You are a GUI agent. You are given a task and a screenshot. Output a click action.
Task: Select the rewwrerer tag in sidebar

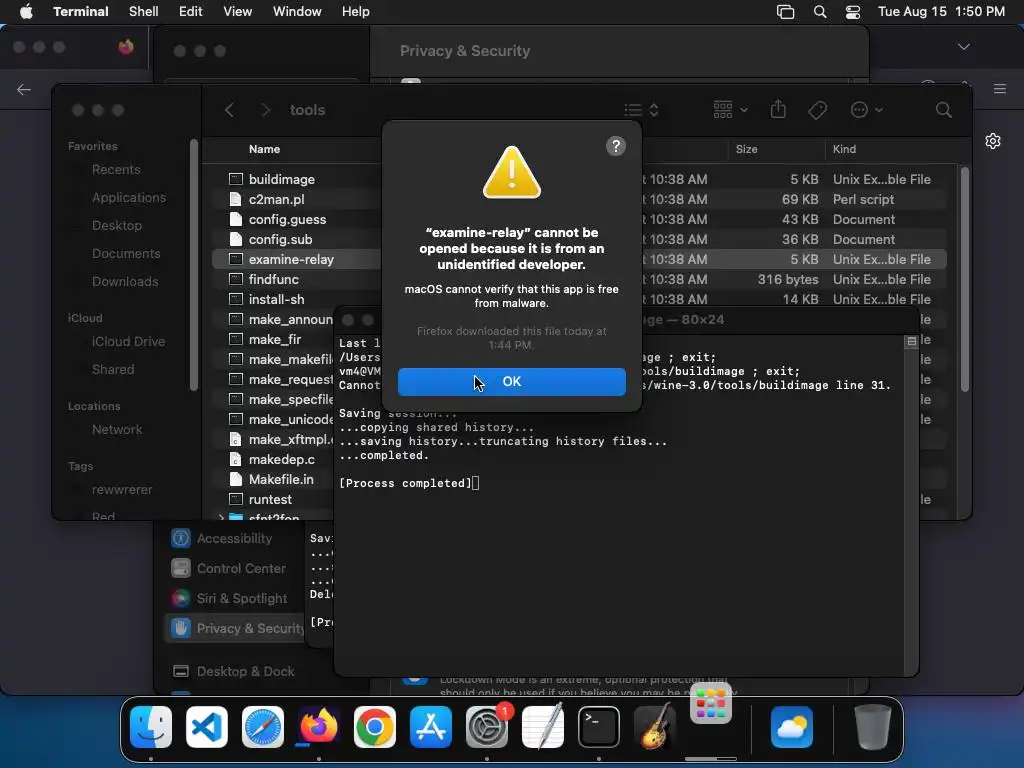pos(121,490)
